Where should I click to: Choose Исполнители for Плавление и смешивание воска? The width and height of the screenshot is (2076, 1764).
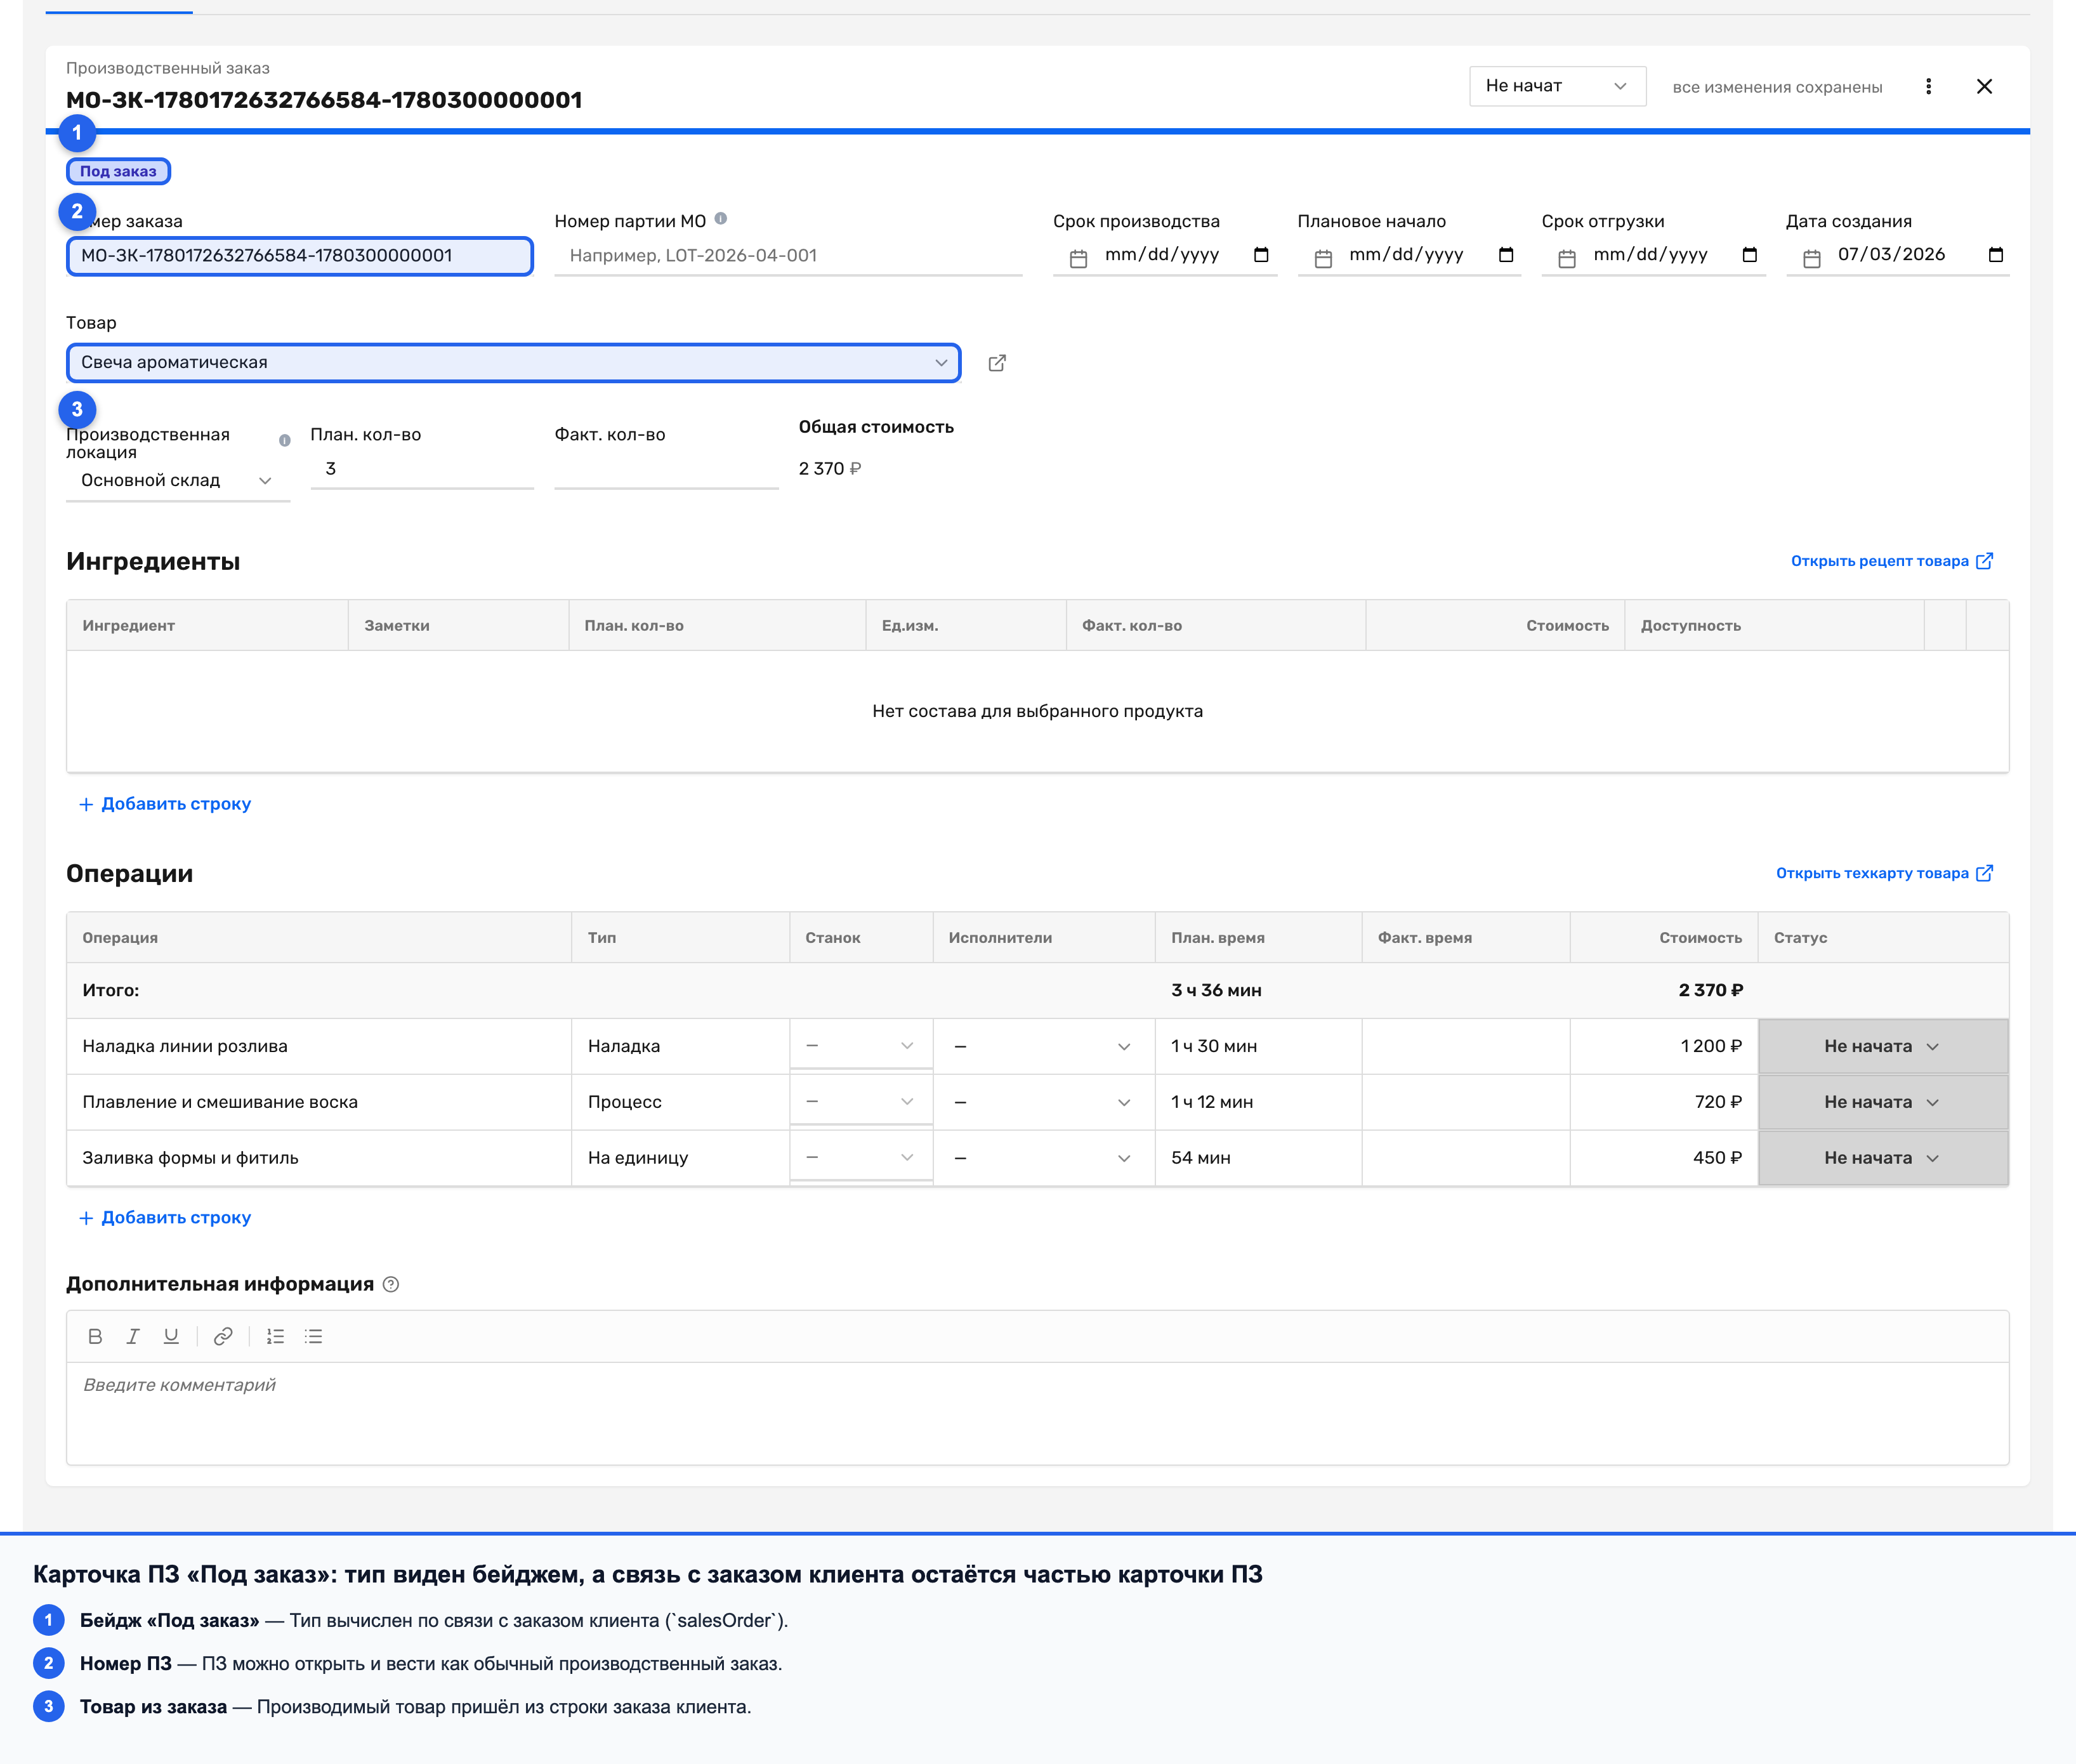click(1044, 1103)
